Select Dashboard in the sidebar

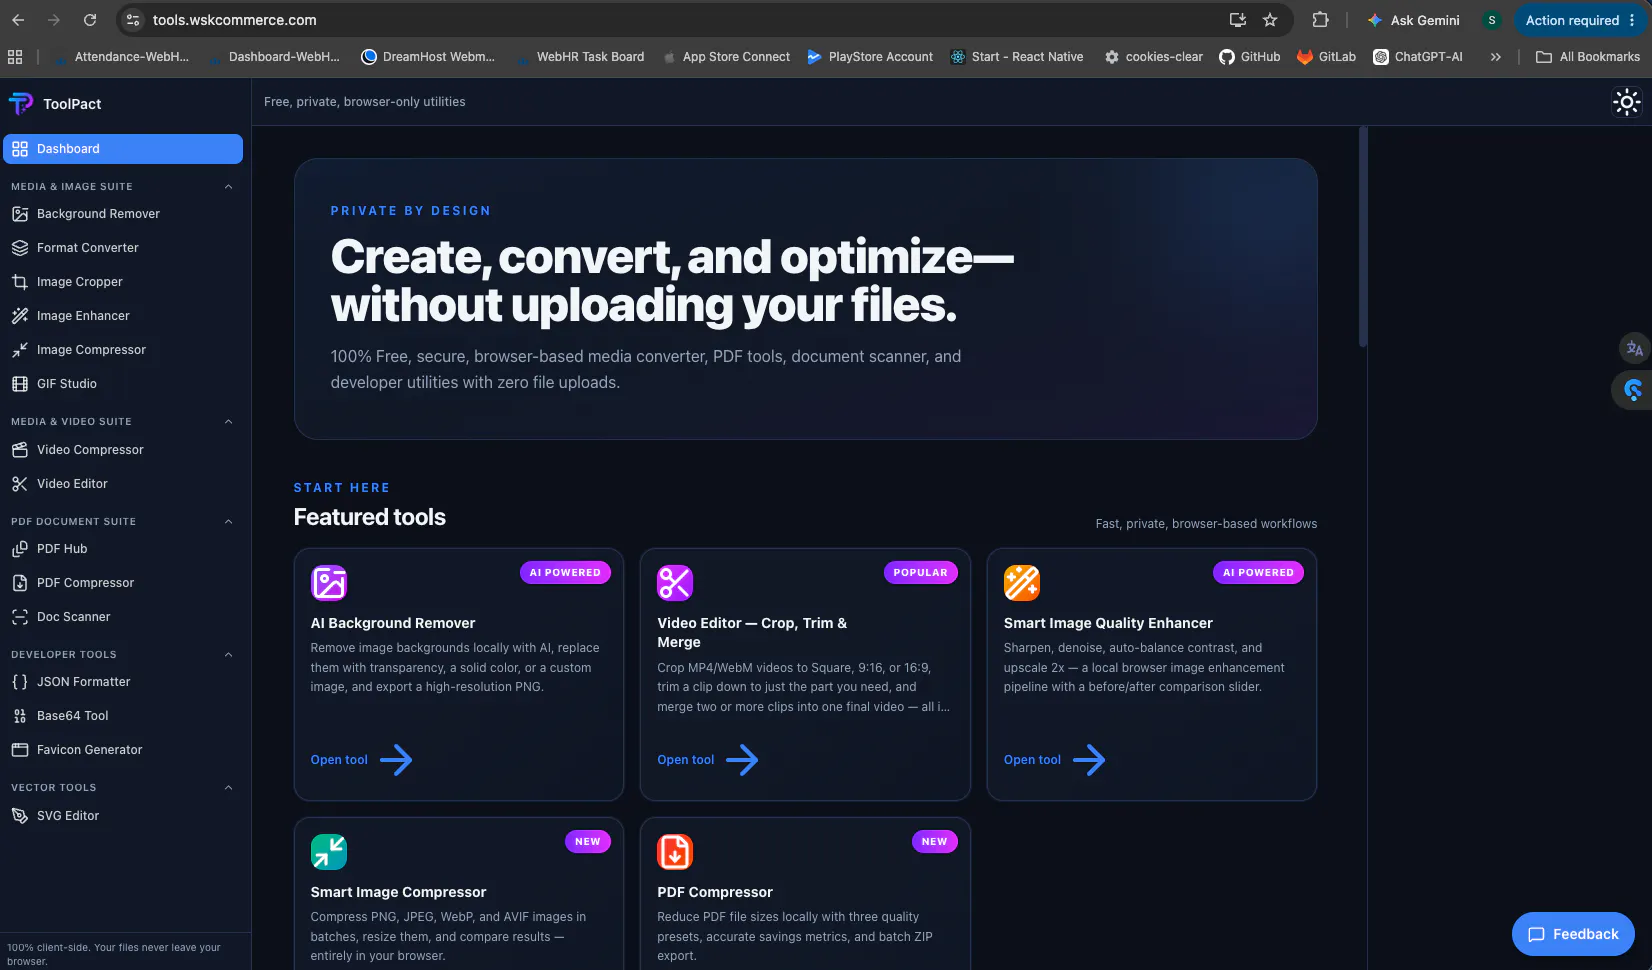(x=123, y=149)
